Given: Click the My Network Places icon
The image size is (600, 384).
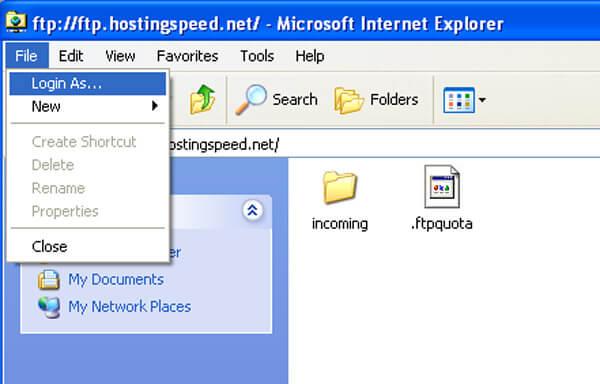Looking at the screenshot, I should 49,307.
